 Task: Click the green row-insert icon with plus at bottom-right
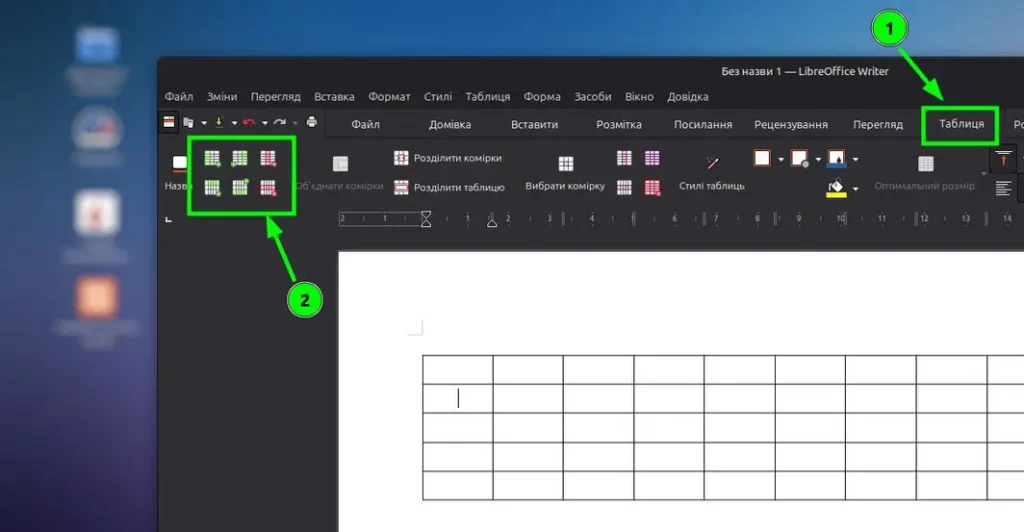click(212, 158)
